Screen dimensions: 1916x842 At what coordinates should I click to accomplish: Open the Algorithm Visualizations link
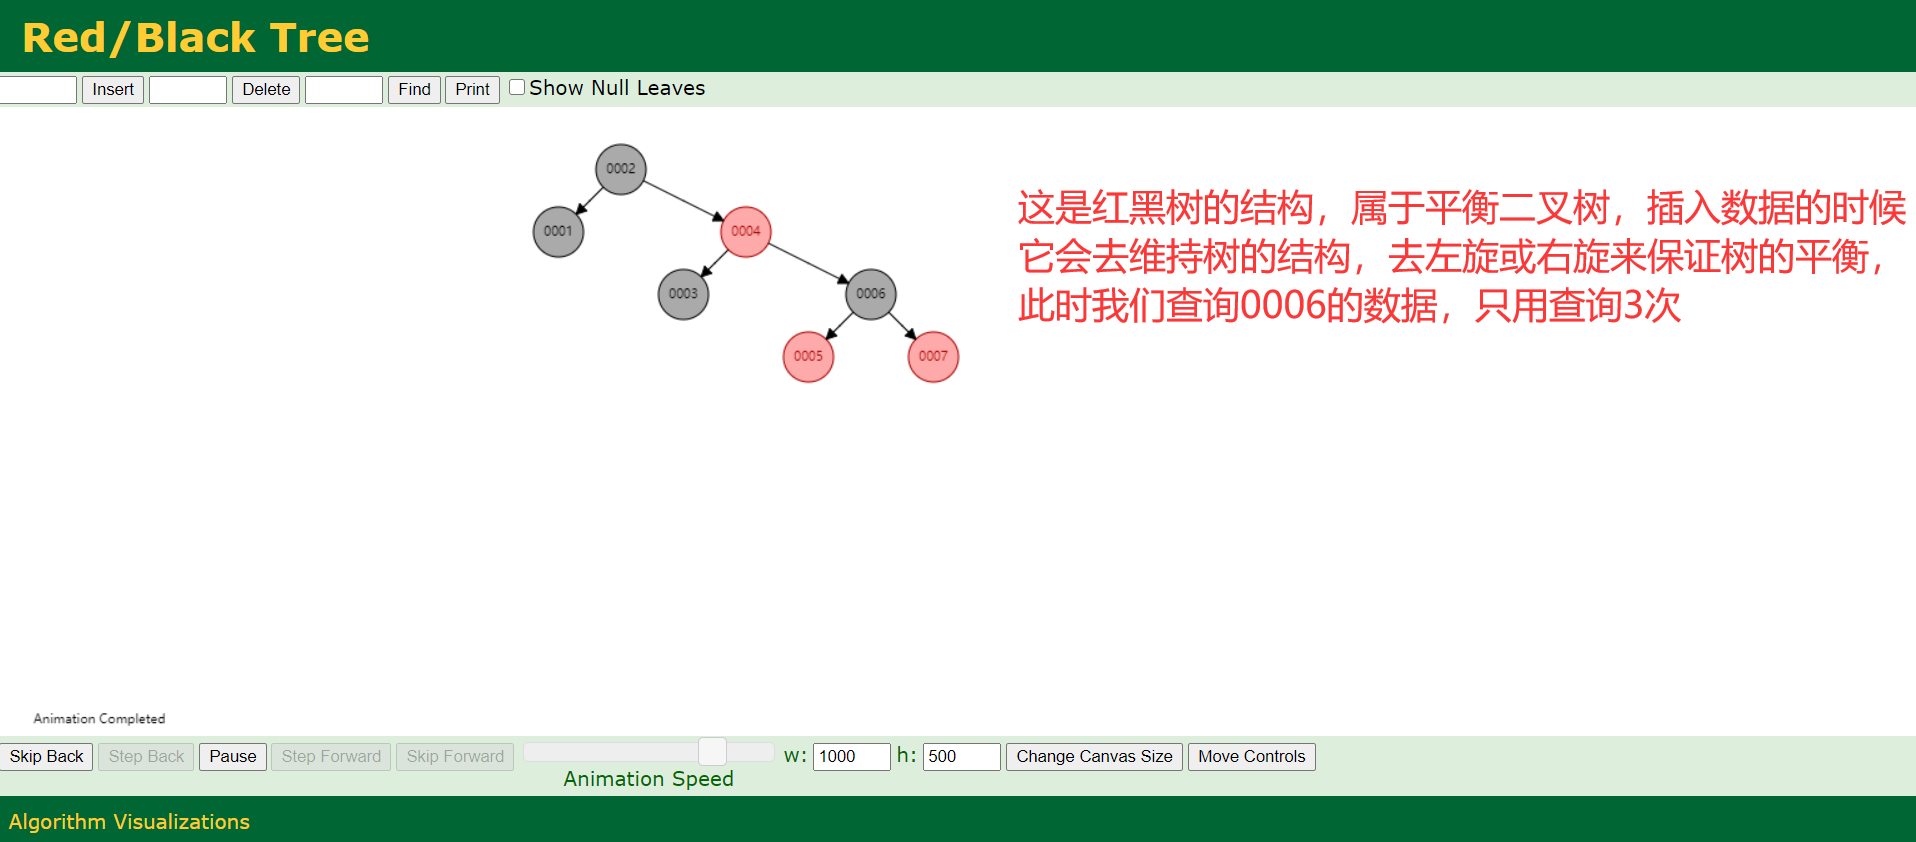[x=129, y=822]
